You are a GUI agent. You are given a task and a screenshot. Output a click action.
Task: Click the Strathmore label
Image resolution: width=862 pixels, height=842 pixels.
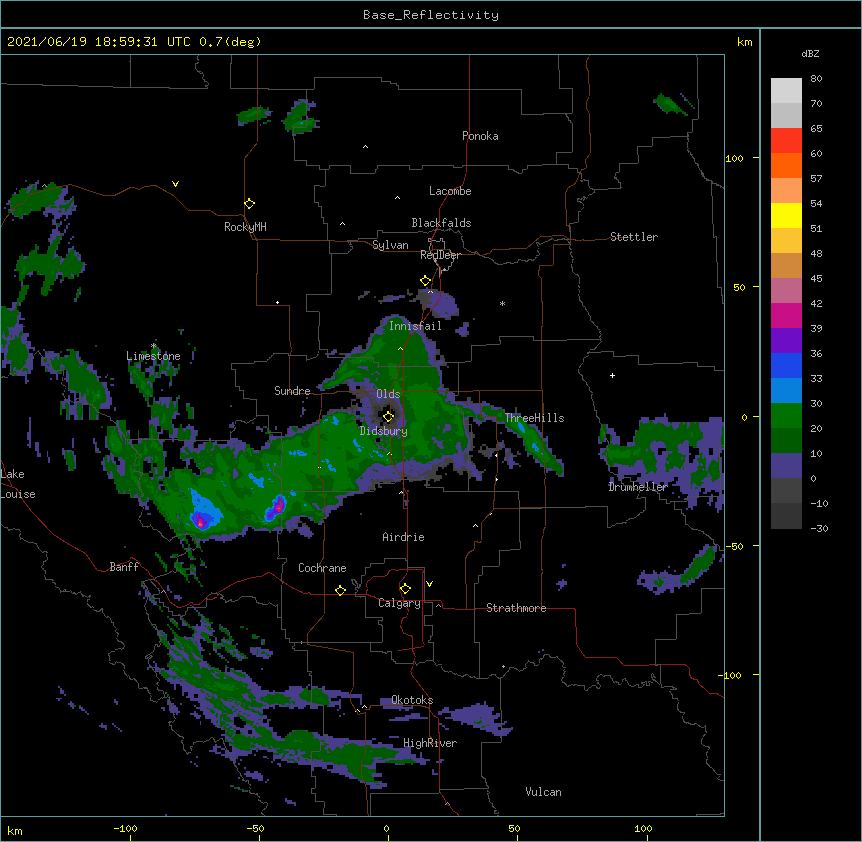pos(516,608)
